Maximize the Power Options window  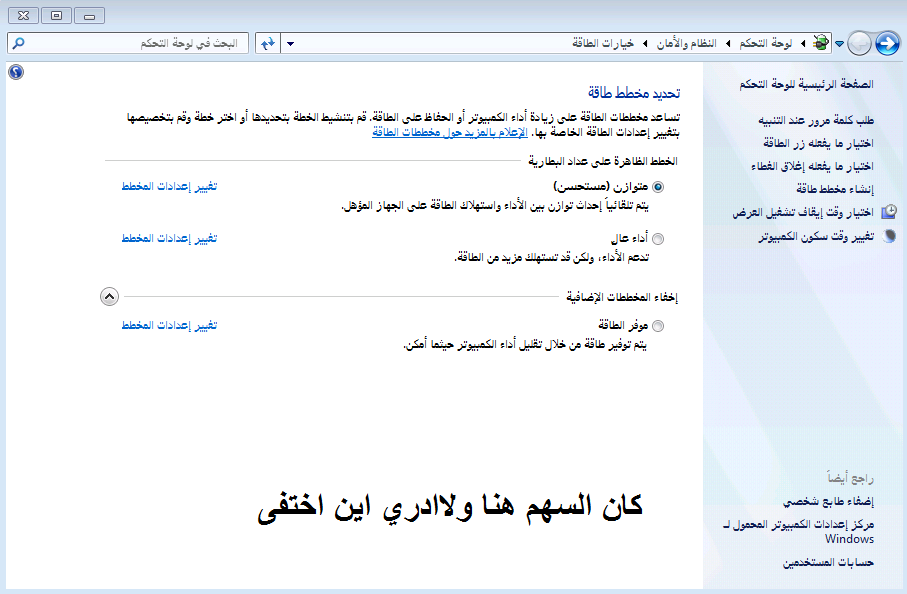pos(56,16)
